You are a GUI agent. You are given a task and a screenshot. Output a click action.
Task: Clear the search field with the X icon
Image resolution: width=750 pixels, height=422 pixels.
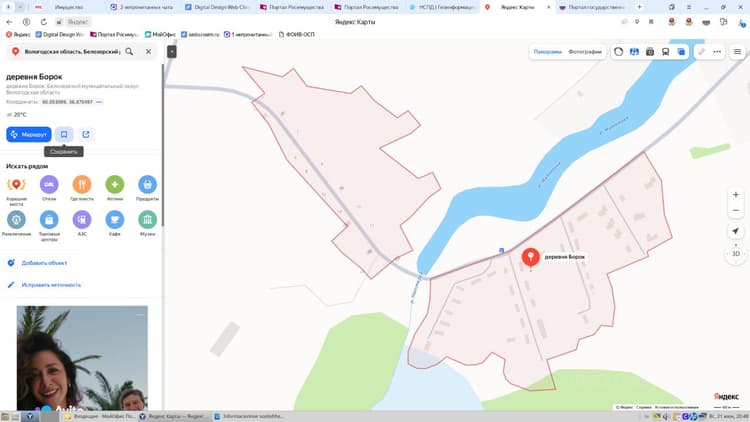point(148,51)
